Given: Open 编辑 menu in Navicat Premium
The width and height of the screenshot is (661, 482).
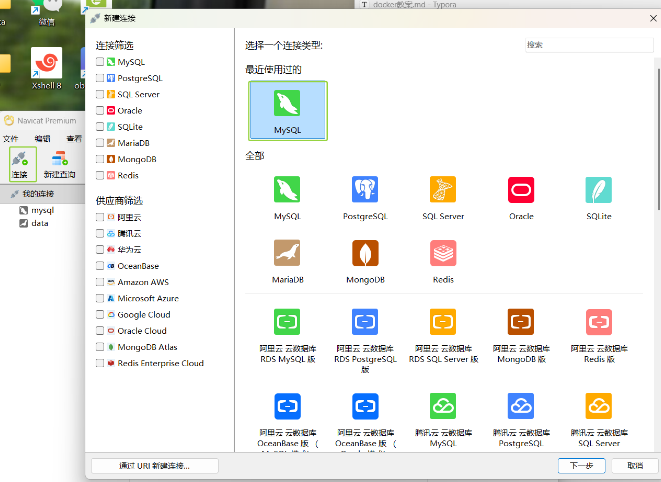Looking at the screenshot, I should 42,138.
